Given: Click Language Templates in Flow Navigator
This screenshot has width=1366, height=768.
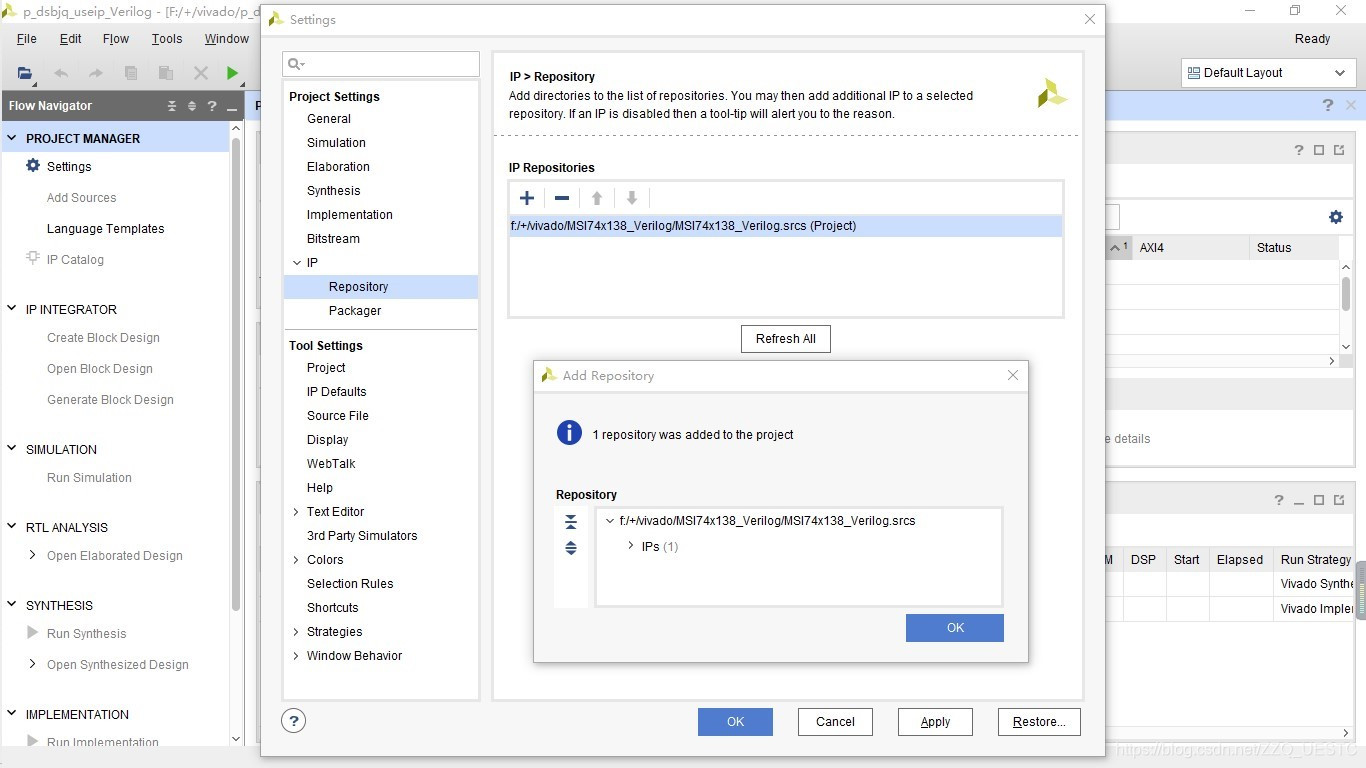Looking at the screenshot, I should pos(106,229).
